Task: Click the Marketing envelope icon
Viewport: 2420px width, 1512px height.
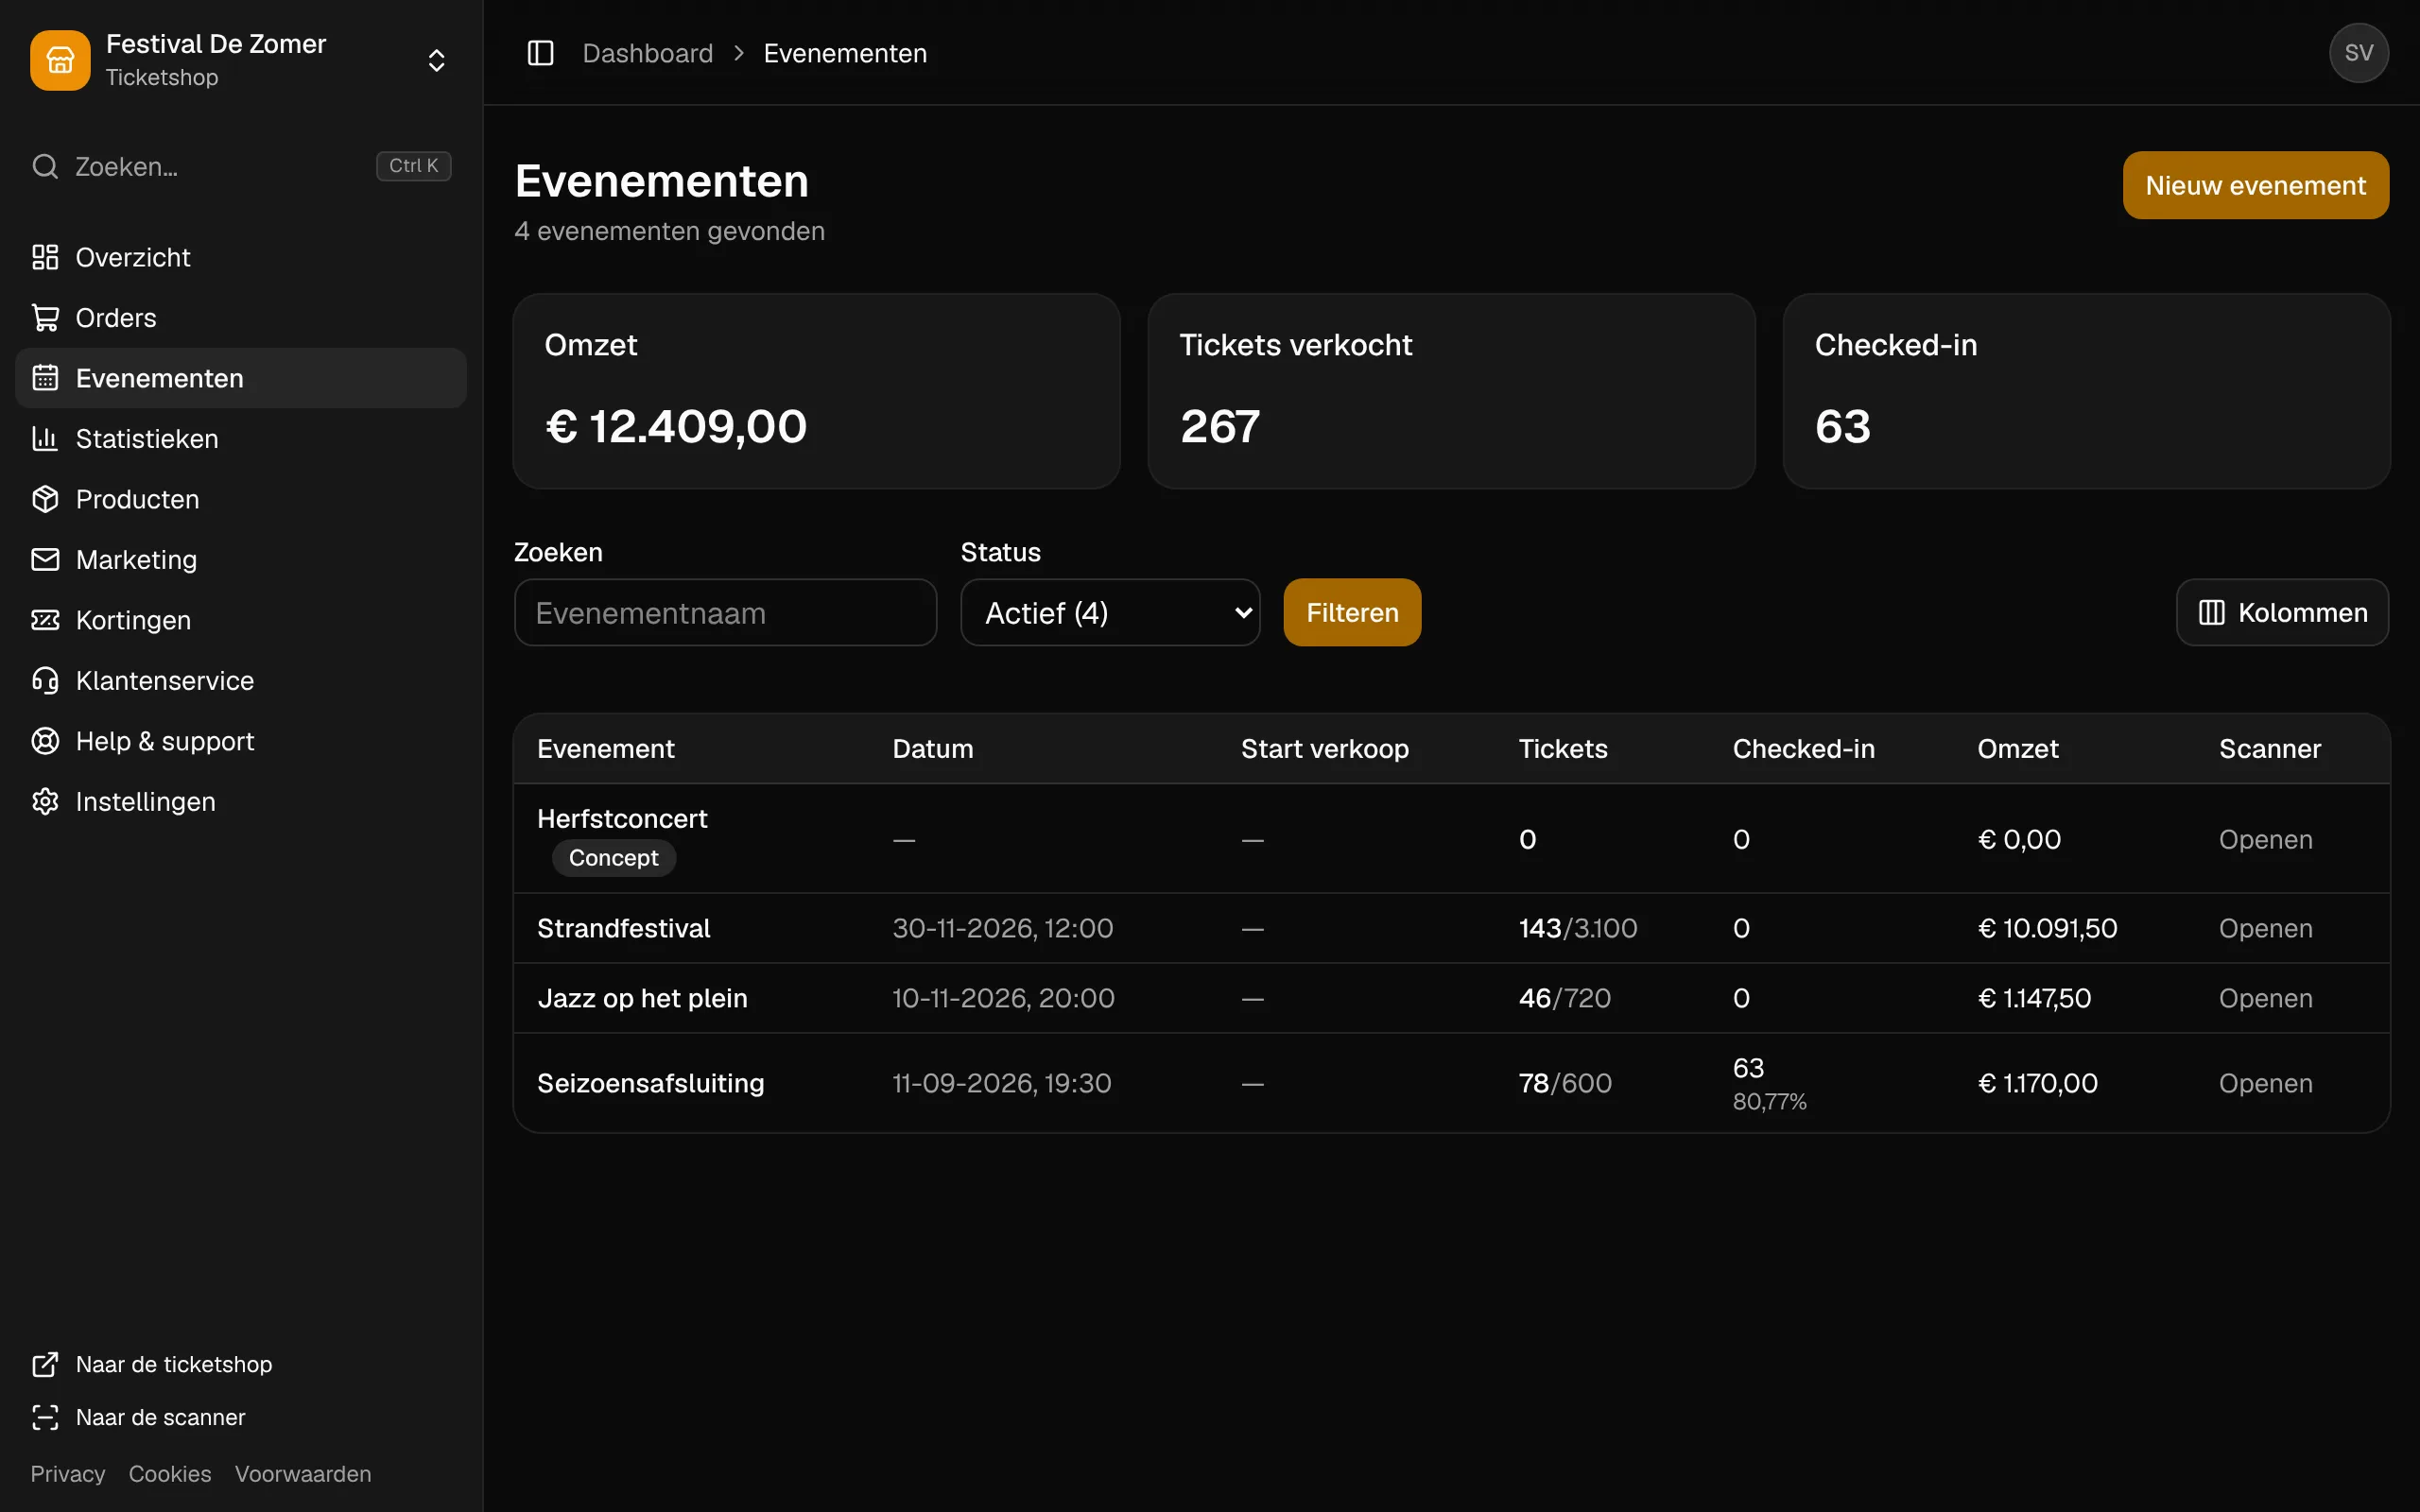Action: [x=45, y=559]
